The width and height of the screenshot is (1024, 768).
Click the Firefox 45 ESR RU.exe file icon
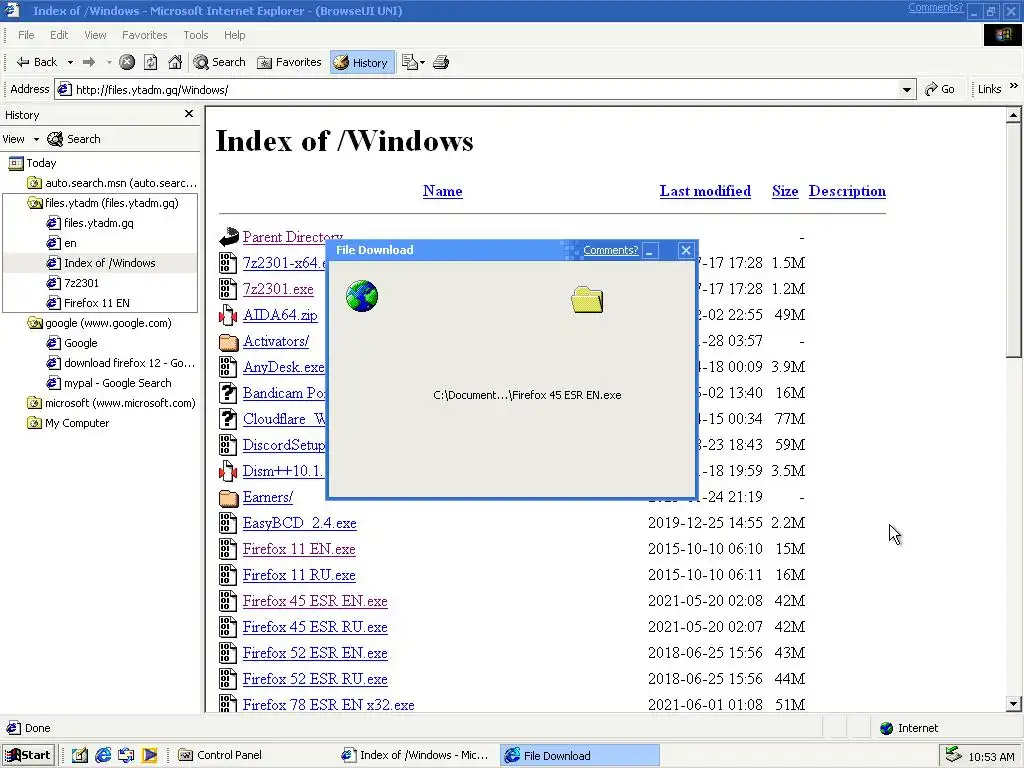227,627
